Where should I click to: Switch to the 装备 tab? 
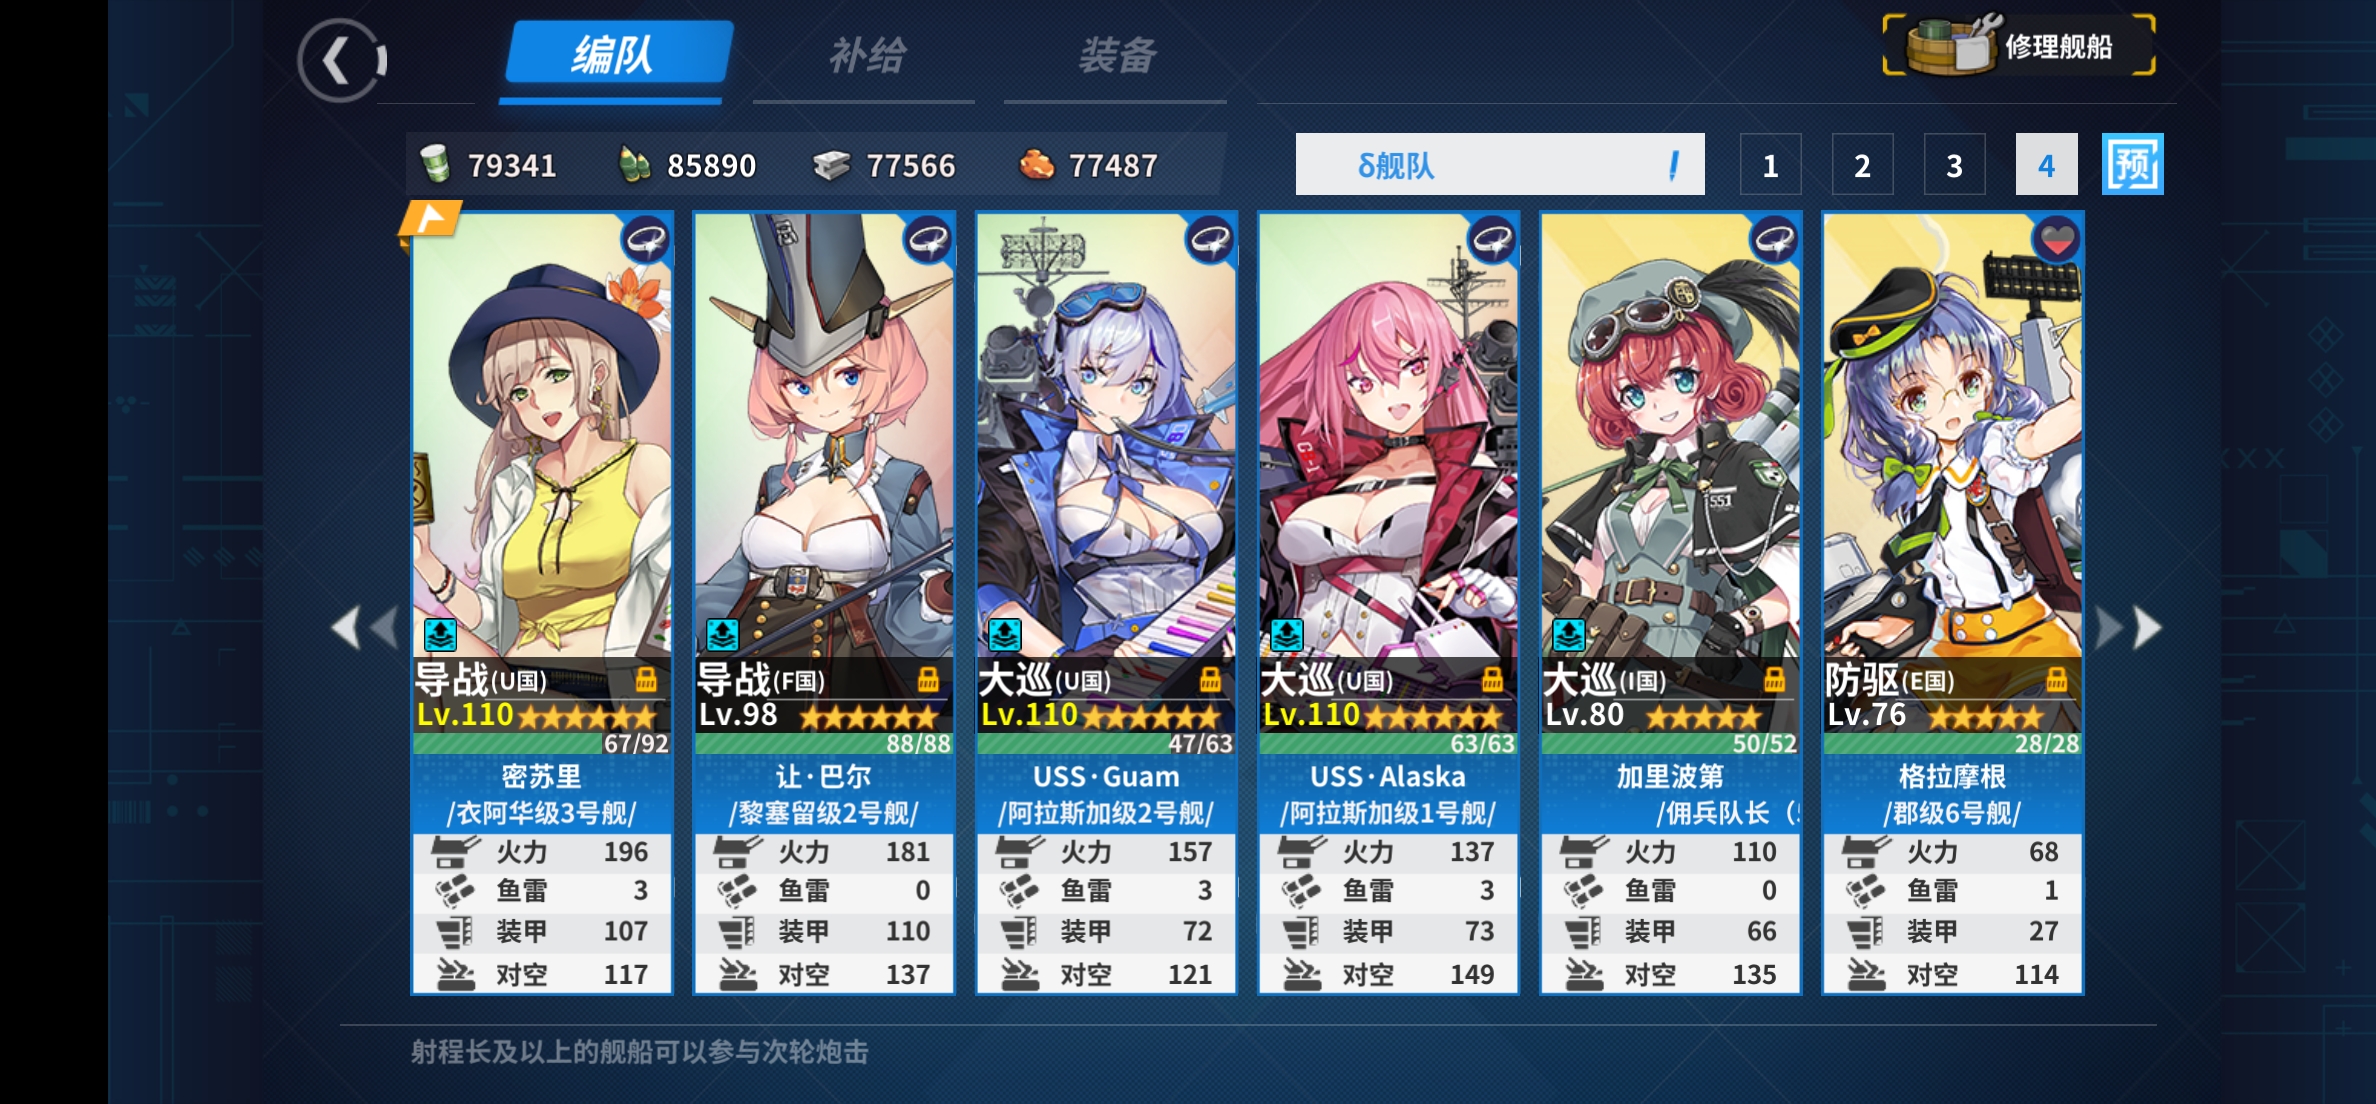point(1117,56)
